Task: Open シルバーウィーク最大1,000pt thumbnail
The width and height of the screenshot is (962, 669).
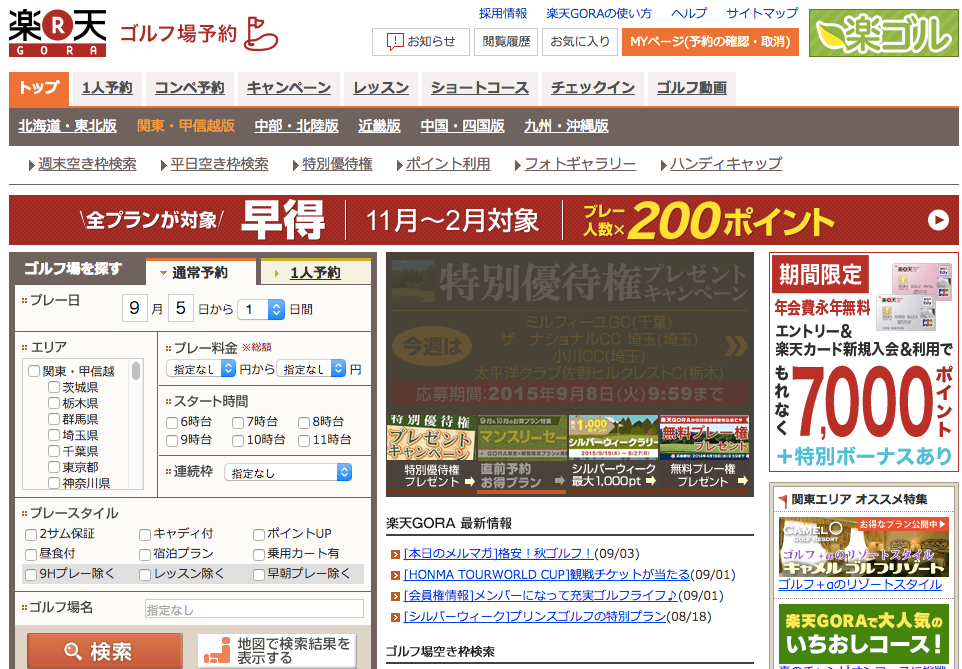Action: [613, 452]
